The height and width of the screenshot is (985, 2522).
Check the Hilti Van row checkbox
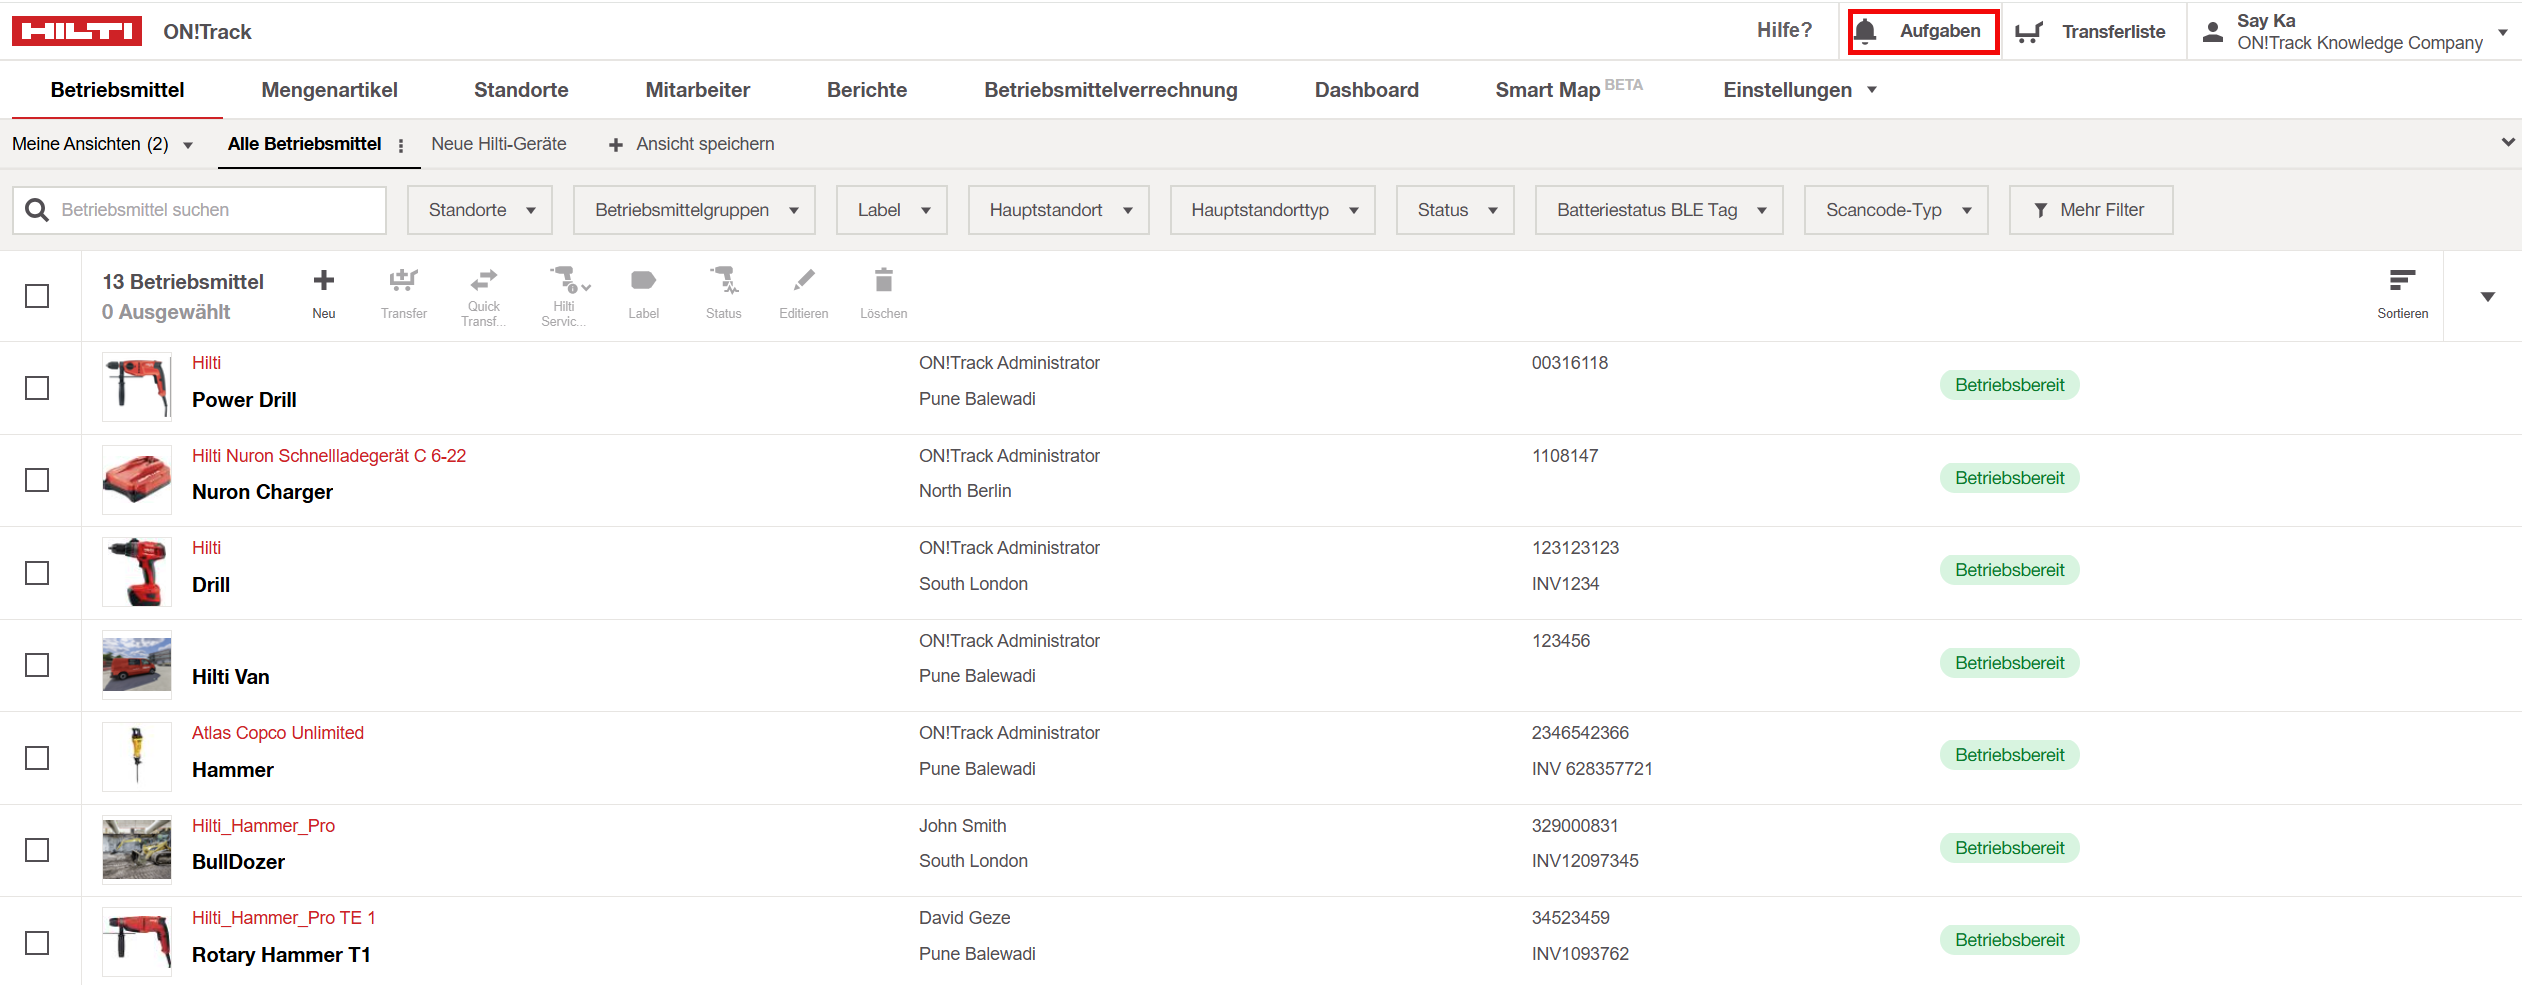(x=37, y=665)
